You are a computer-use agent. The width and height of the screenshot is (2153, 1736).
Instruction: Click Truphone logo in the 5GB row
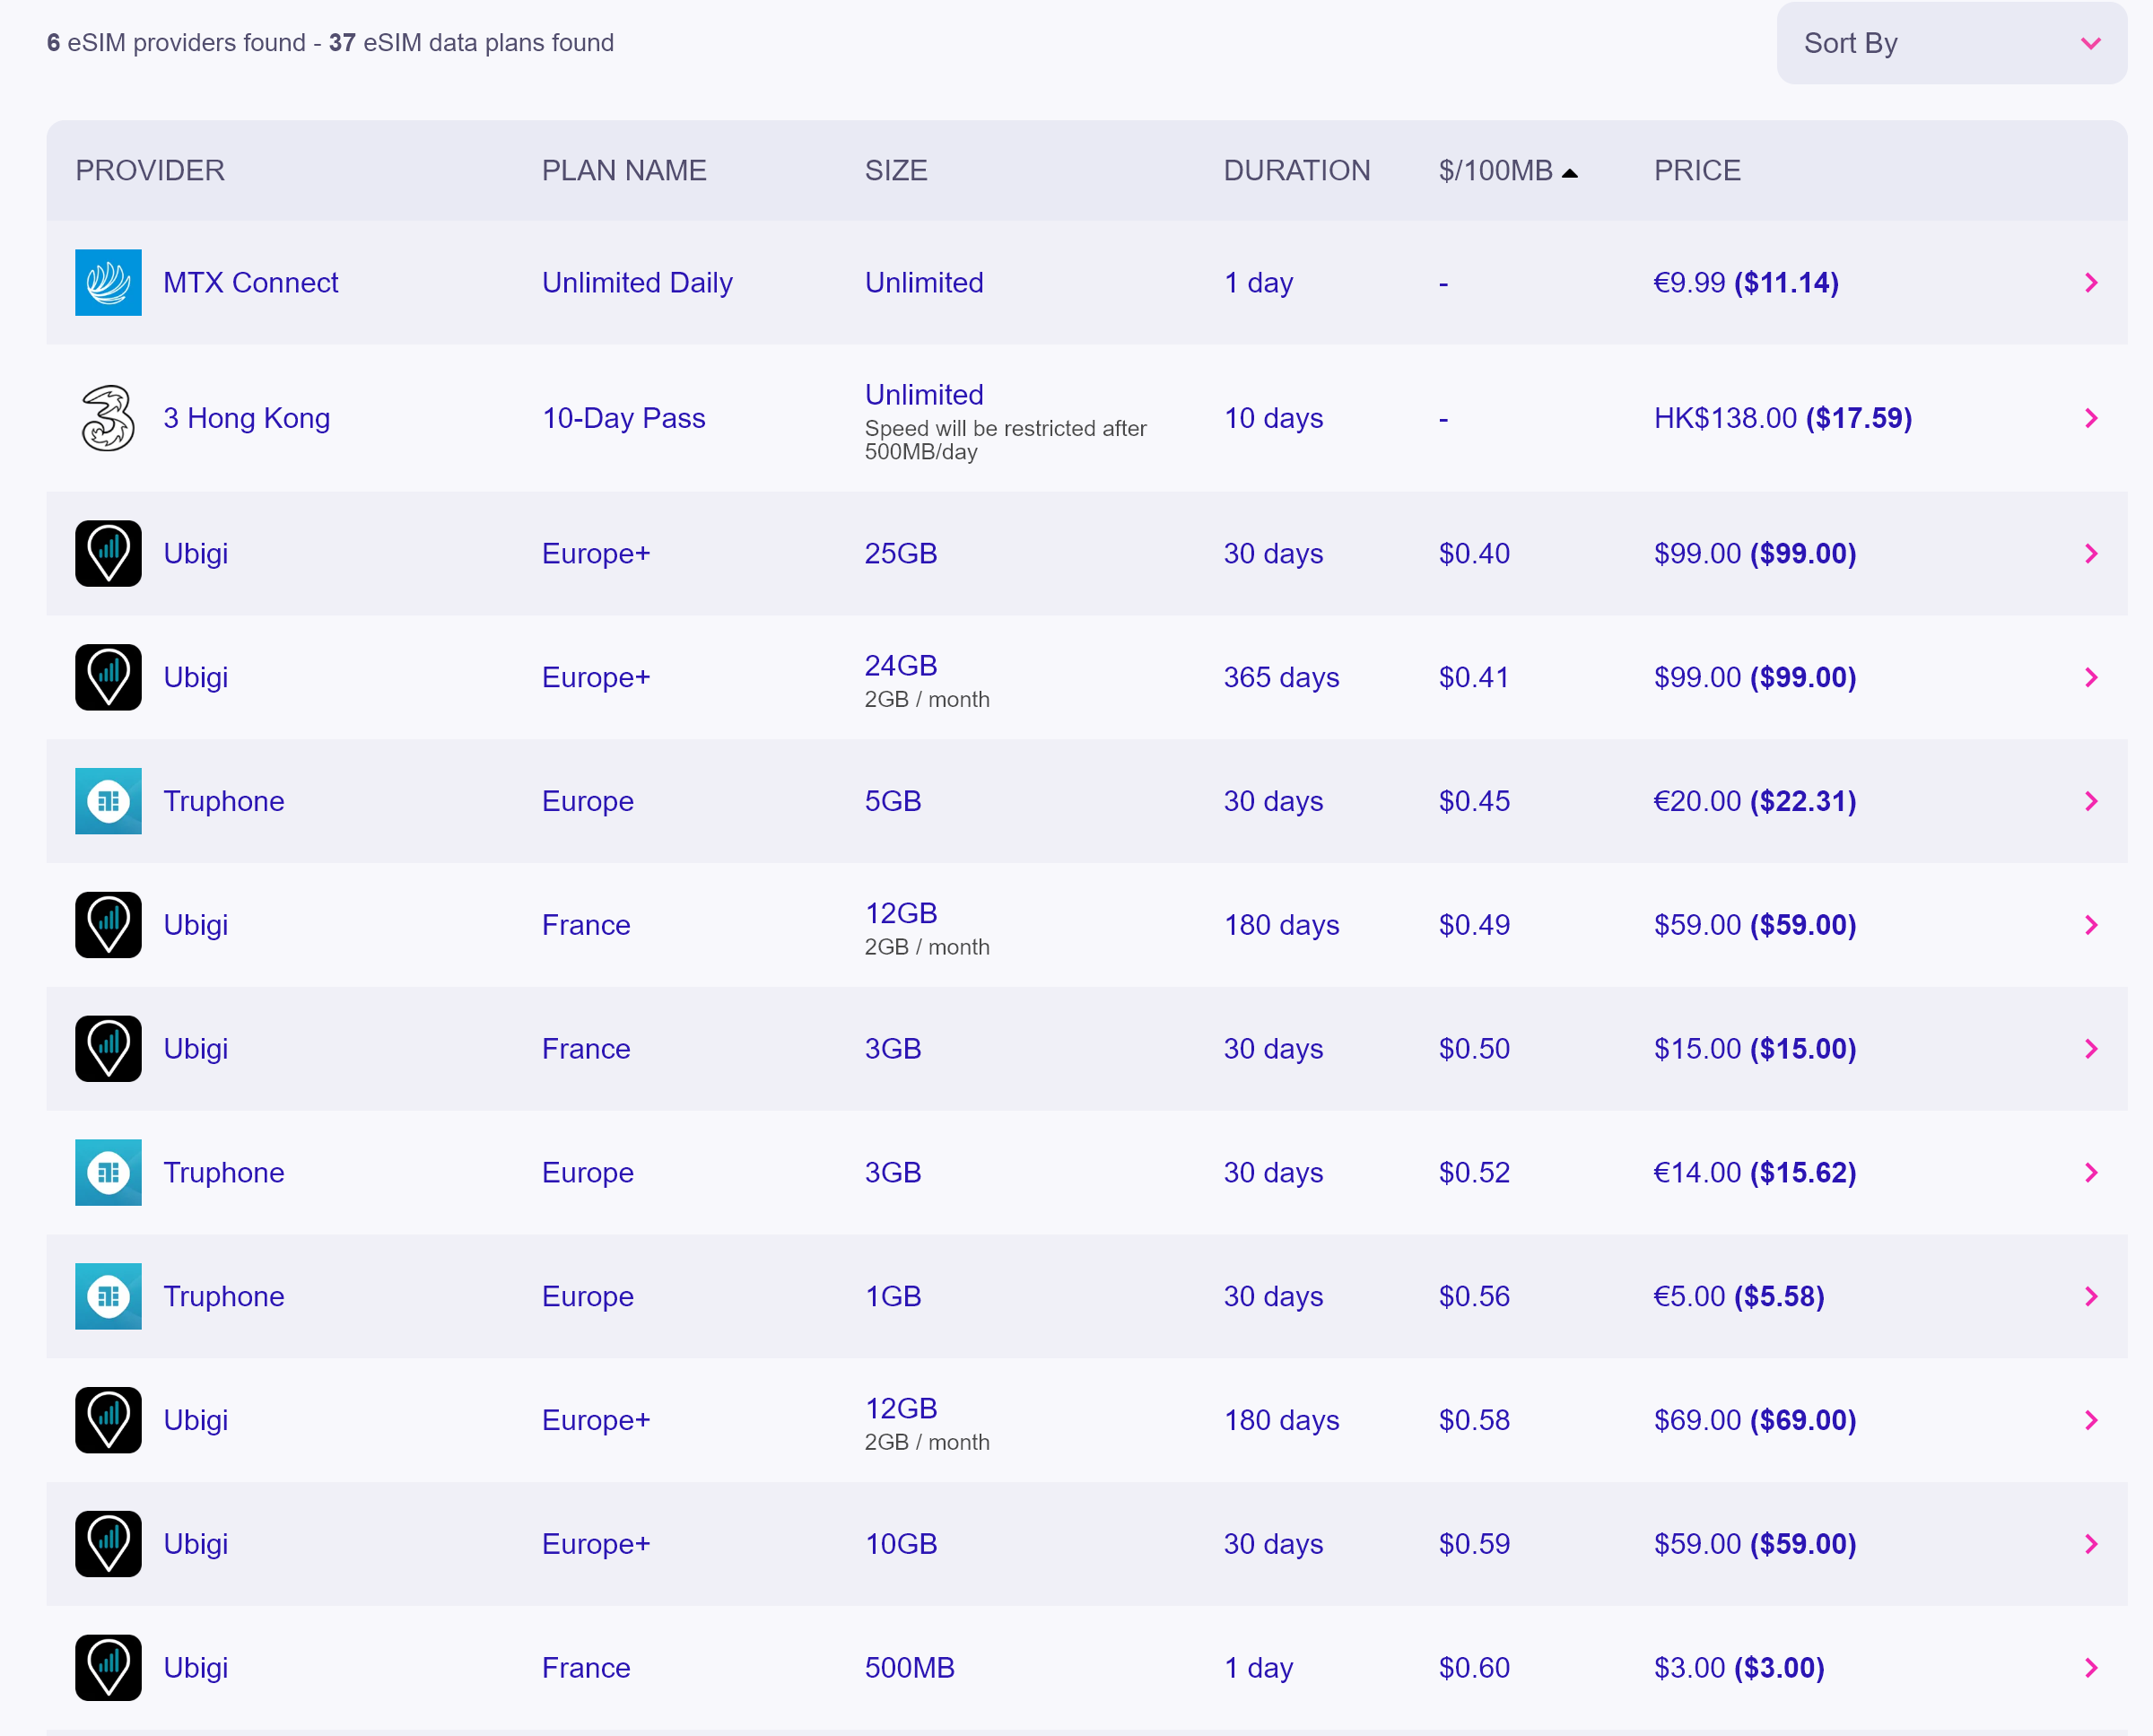pos(108,801)
